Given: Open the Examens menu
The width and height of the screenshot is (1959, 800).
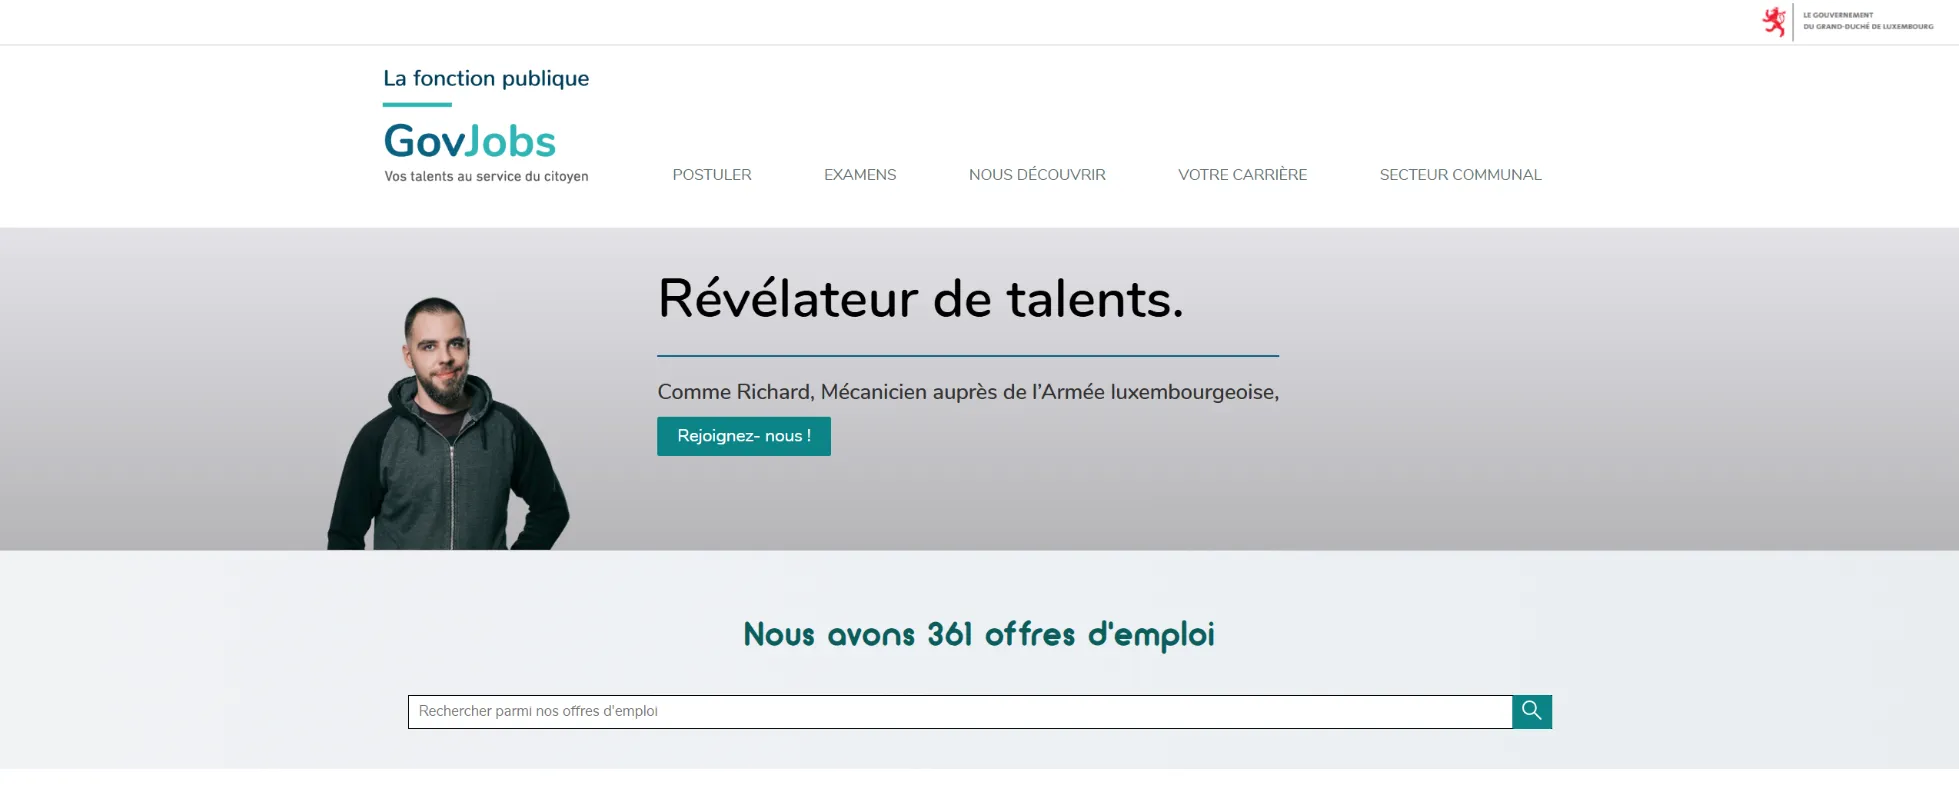Looking at the screenshot, I should [859, 175].
